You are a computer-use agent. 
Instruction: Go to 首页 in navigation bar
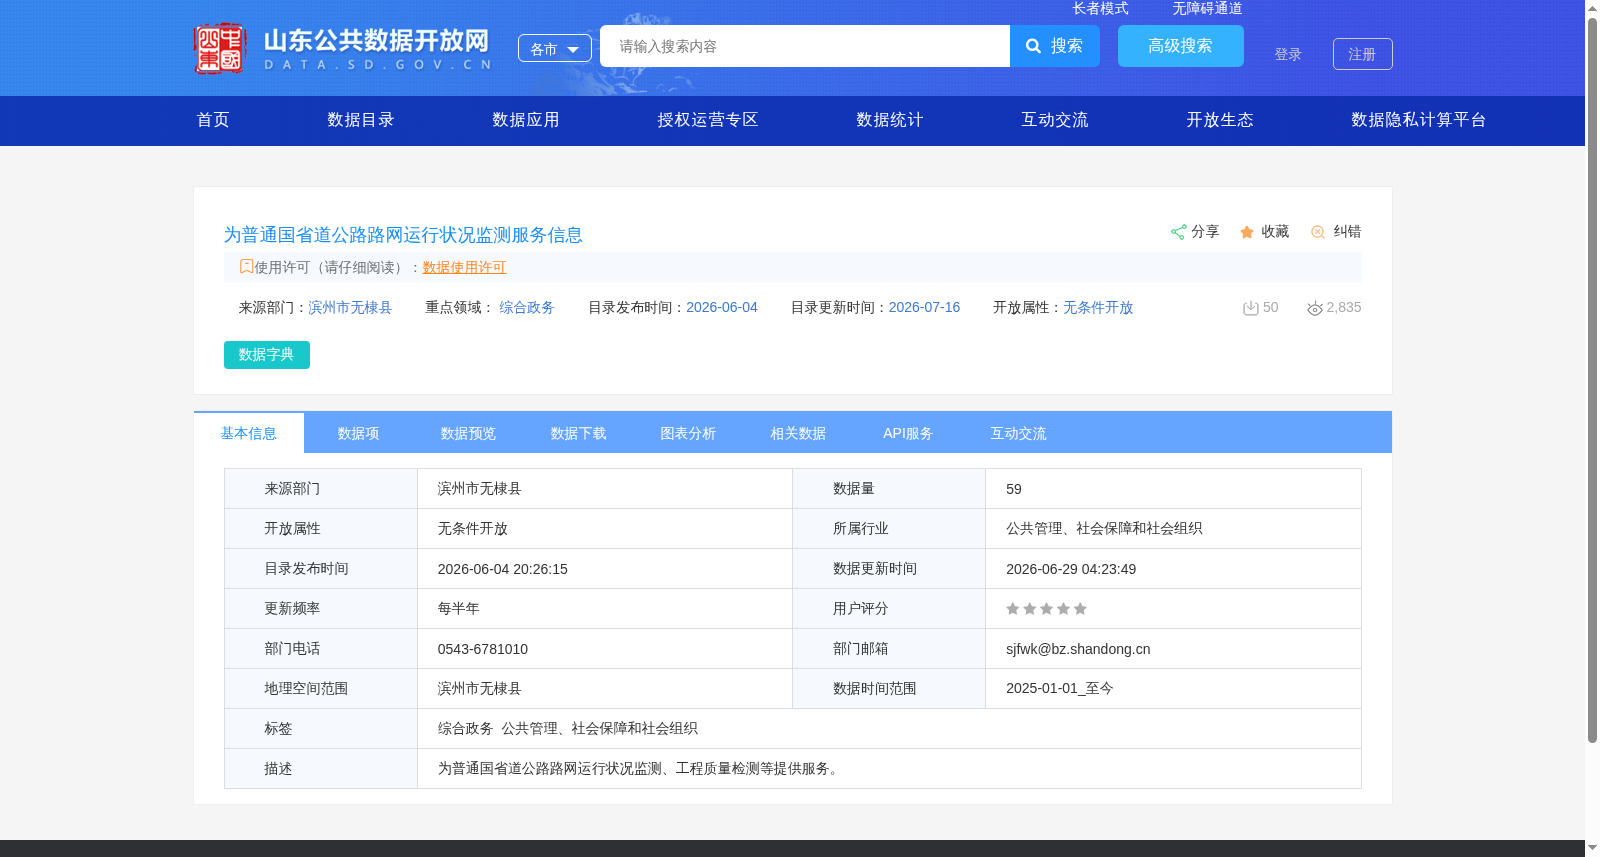[213, 120]
